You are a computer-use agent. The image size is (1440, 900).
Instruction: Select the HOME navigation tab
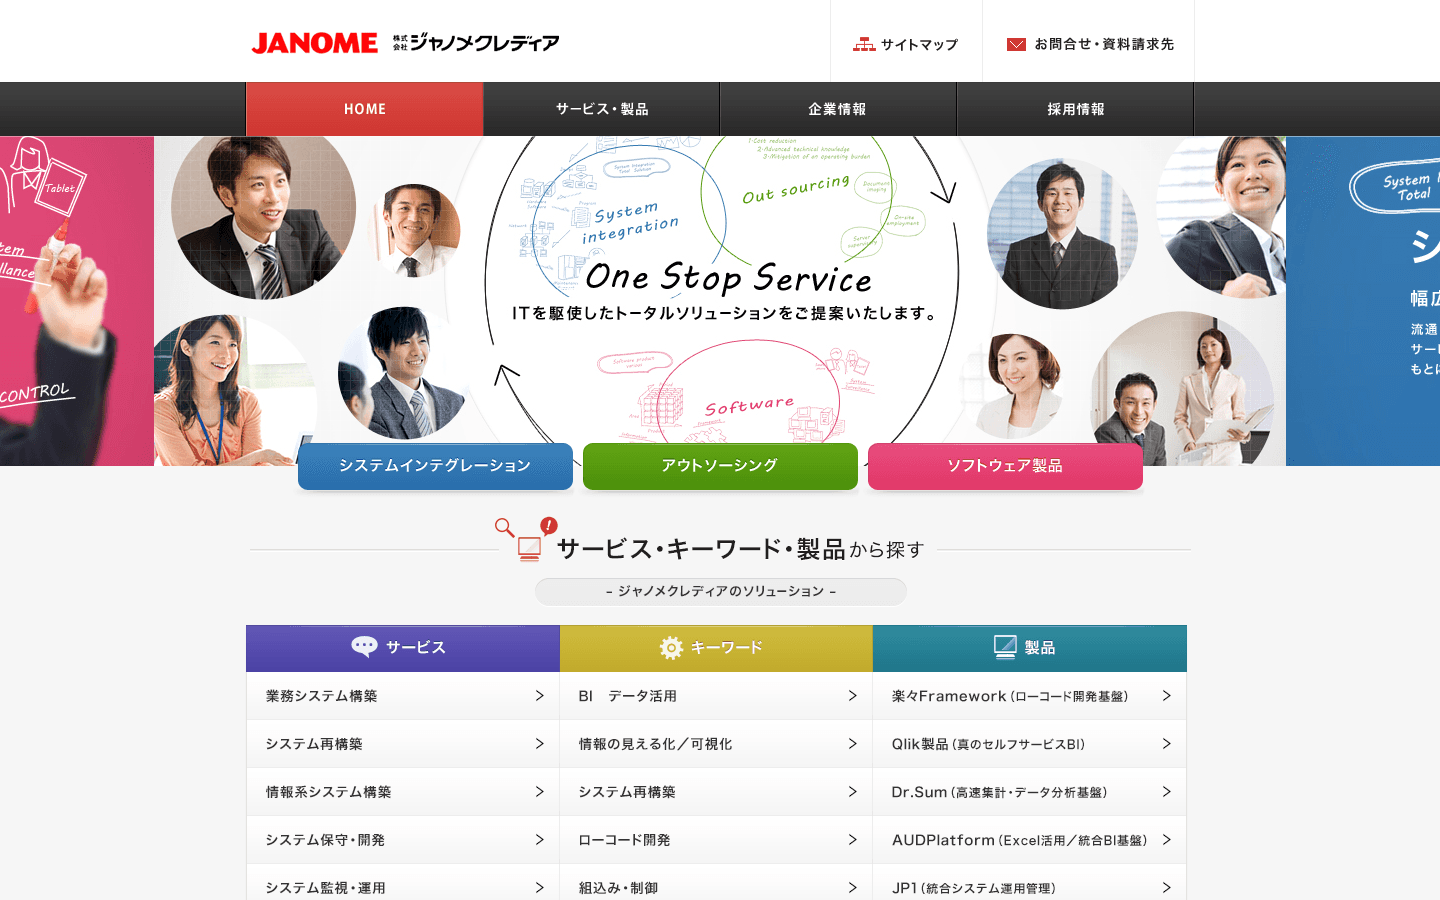(x=365, y=109)
